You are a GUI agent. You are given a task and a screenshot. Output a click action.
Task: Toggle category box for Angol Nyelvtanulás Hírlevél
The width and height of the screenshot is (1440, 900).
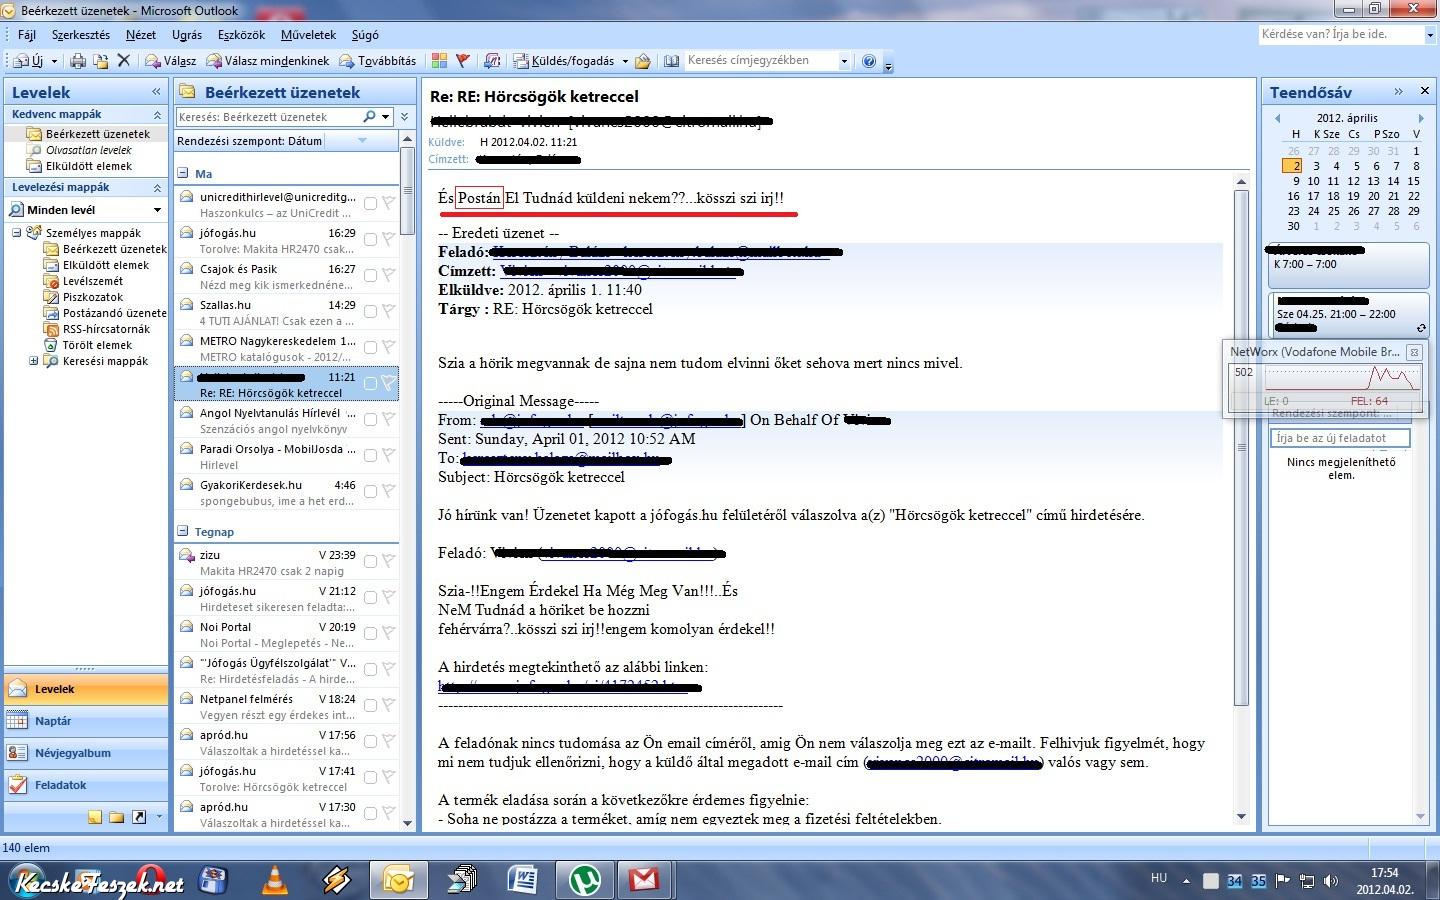pyautogui.click(x=370, y=419)
